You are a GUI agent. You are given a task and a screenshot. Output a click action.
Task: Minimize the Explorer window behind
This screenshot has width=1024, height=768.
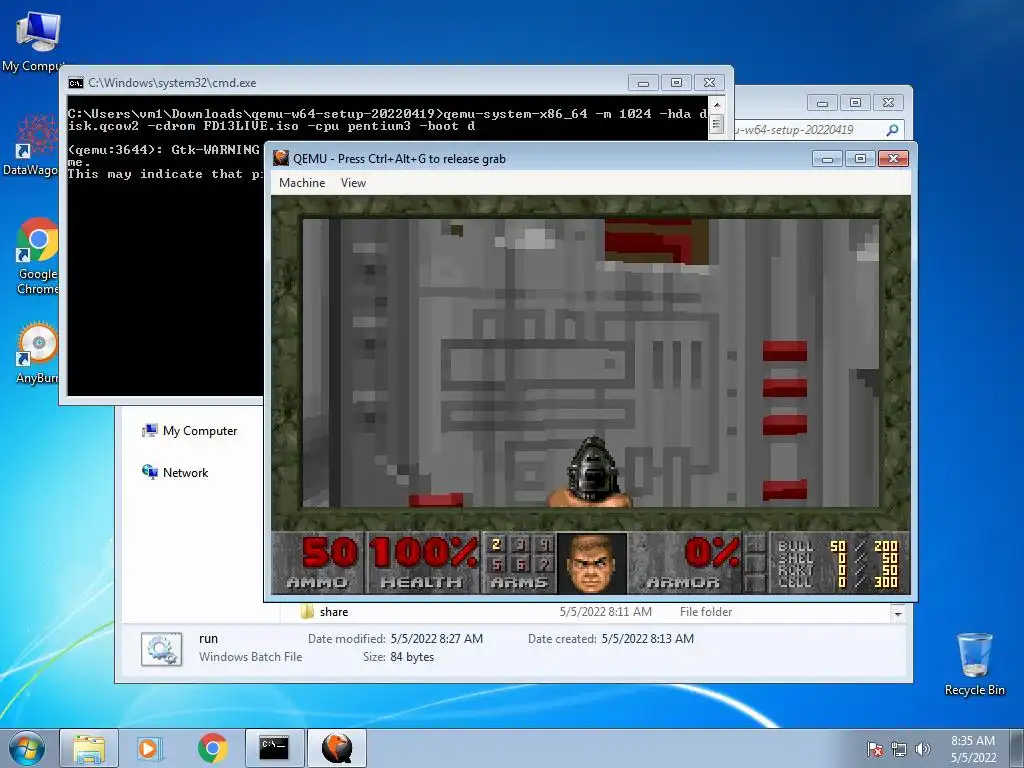[822, 103]
